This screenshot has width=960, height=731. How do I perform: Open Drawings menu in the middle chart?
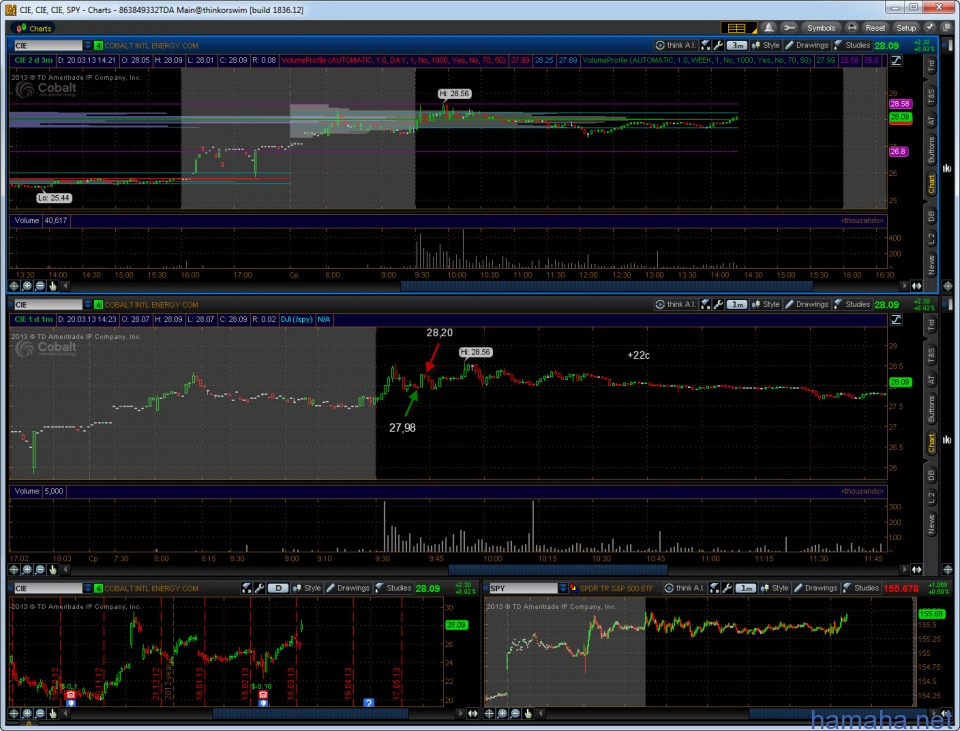[x=807, y=304]
